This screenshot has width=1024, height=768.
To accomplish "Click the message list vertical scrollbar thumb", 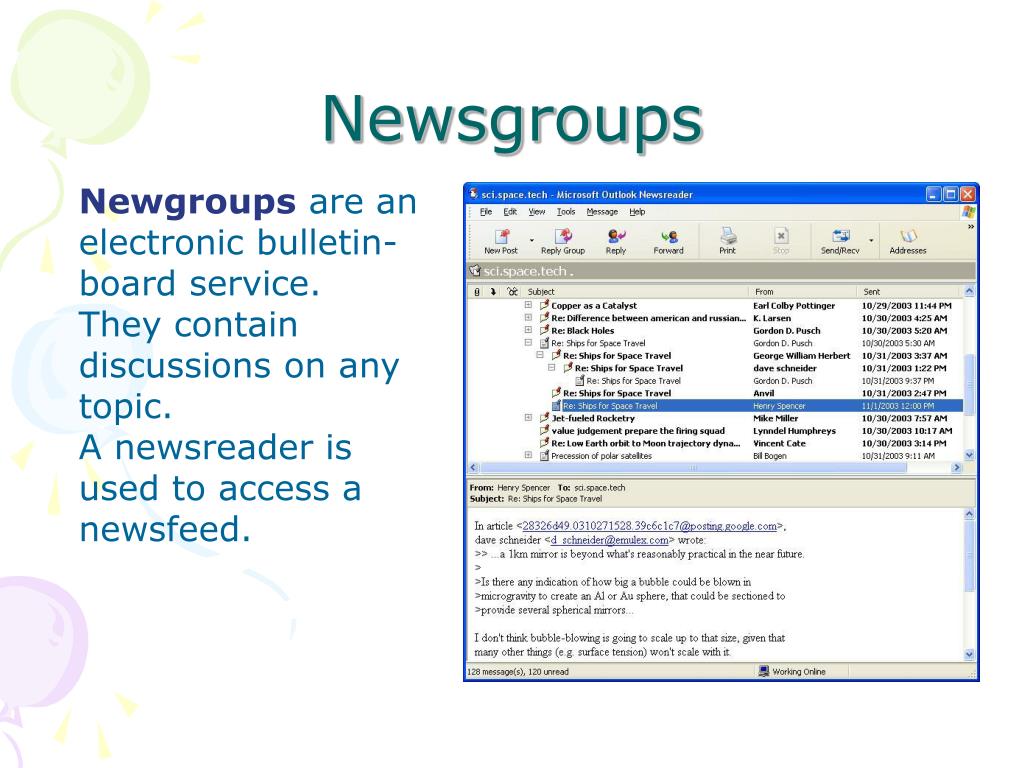I will click(969, 383).
